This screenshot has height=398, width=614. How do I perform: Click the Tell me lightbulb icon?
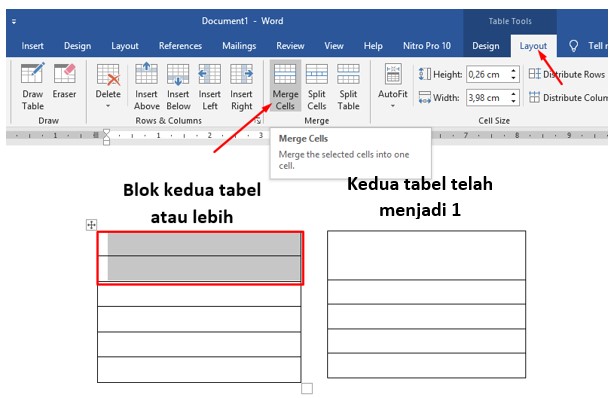coord(573,46)
